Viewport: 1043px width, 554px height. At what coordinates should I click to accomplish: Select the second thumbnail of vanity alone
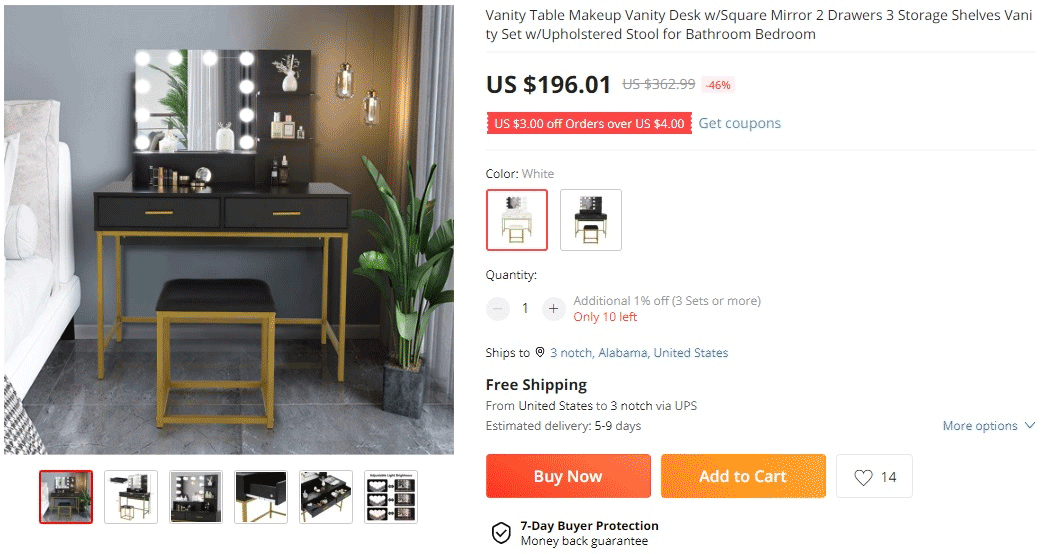click(x=131, y=497)
